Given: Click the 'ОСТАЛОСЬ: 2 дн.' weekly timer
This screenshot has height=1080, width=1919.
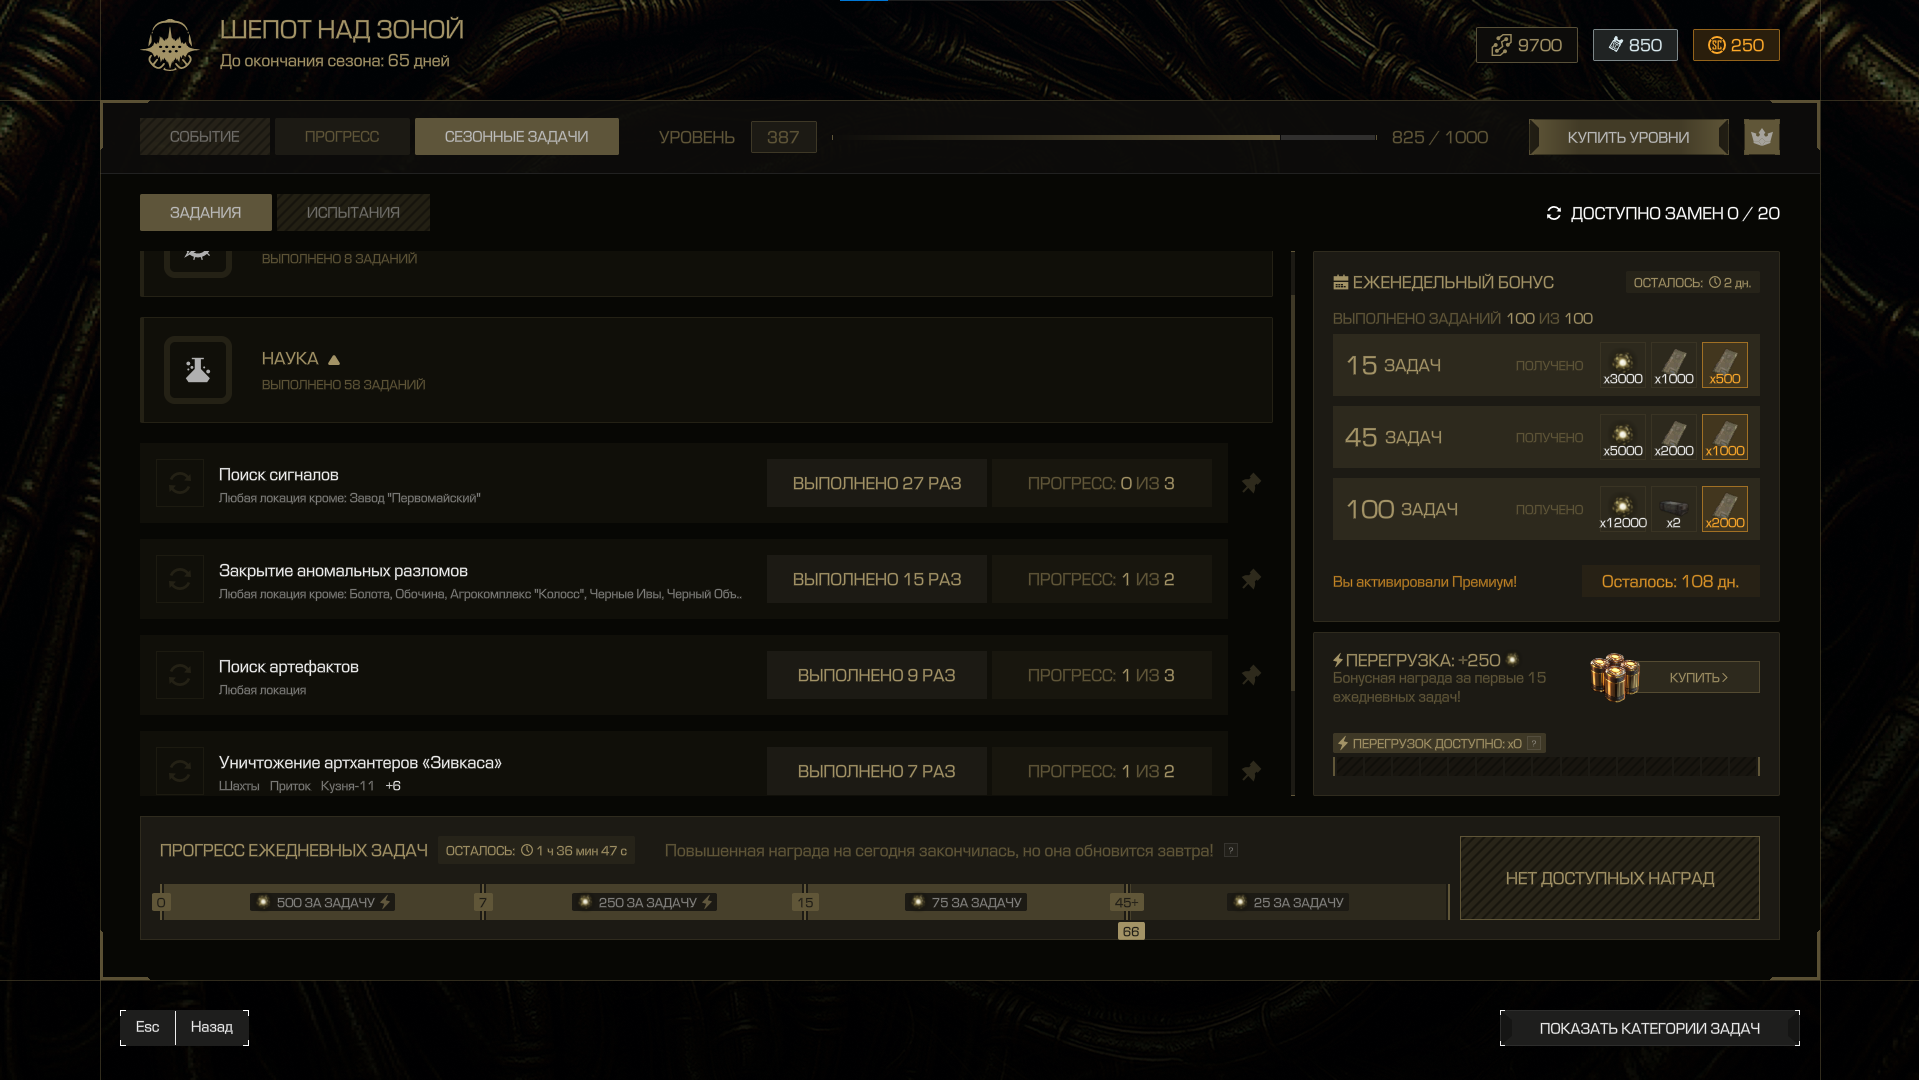Looking at the screenshot, I should (x=1692, y=283).
